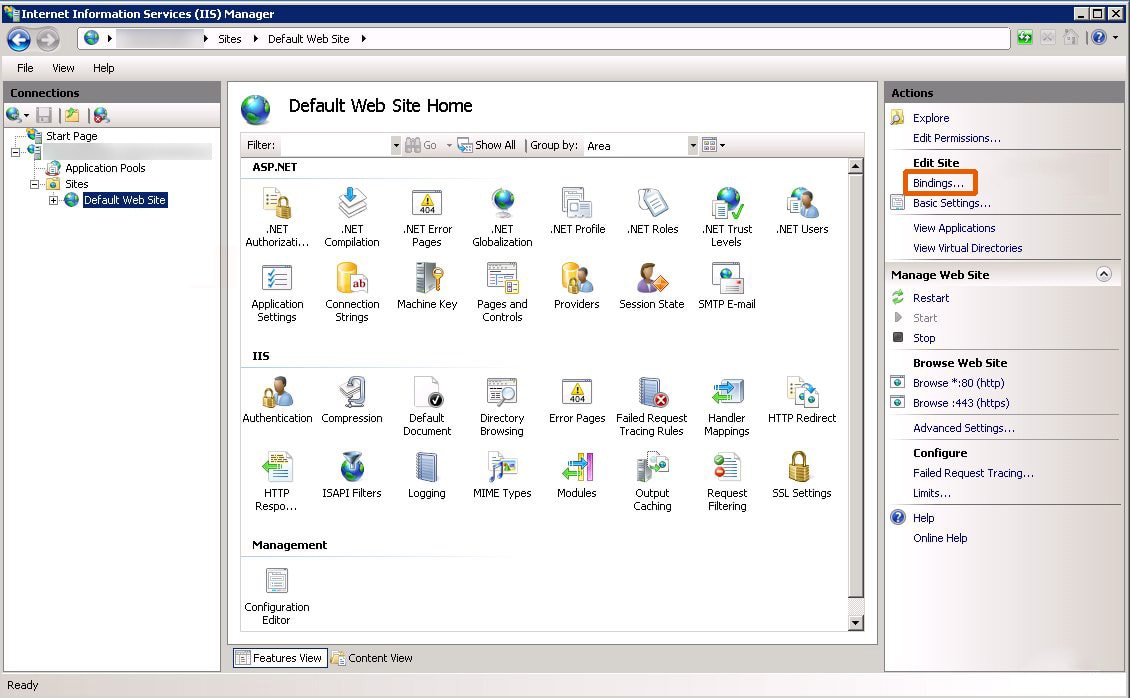Select Application Pools in the Connections tree

105,168
